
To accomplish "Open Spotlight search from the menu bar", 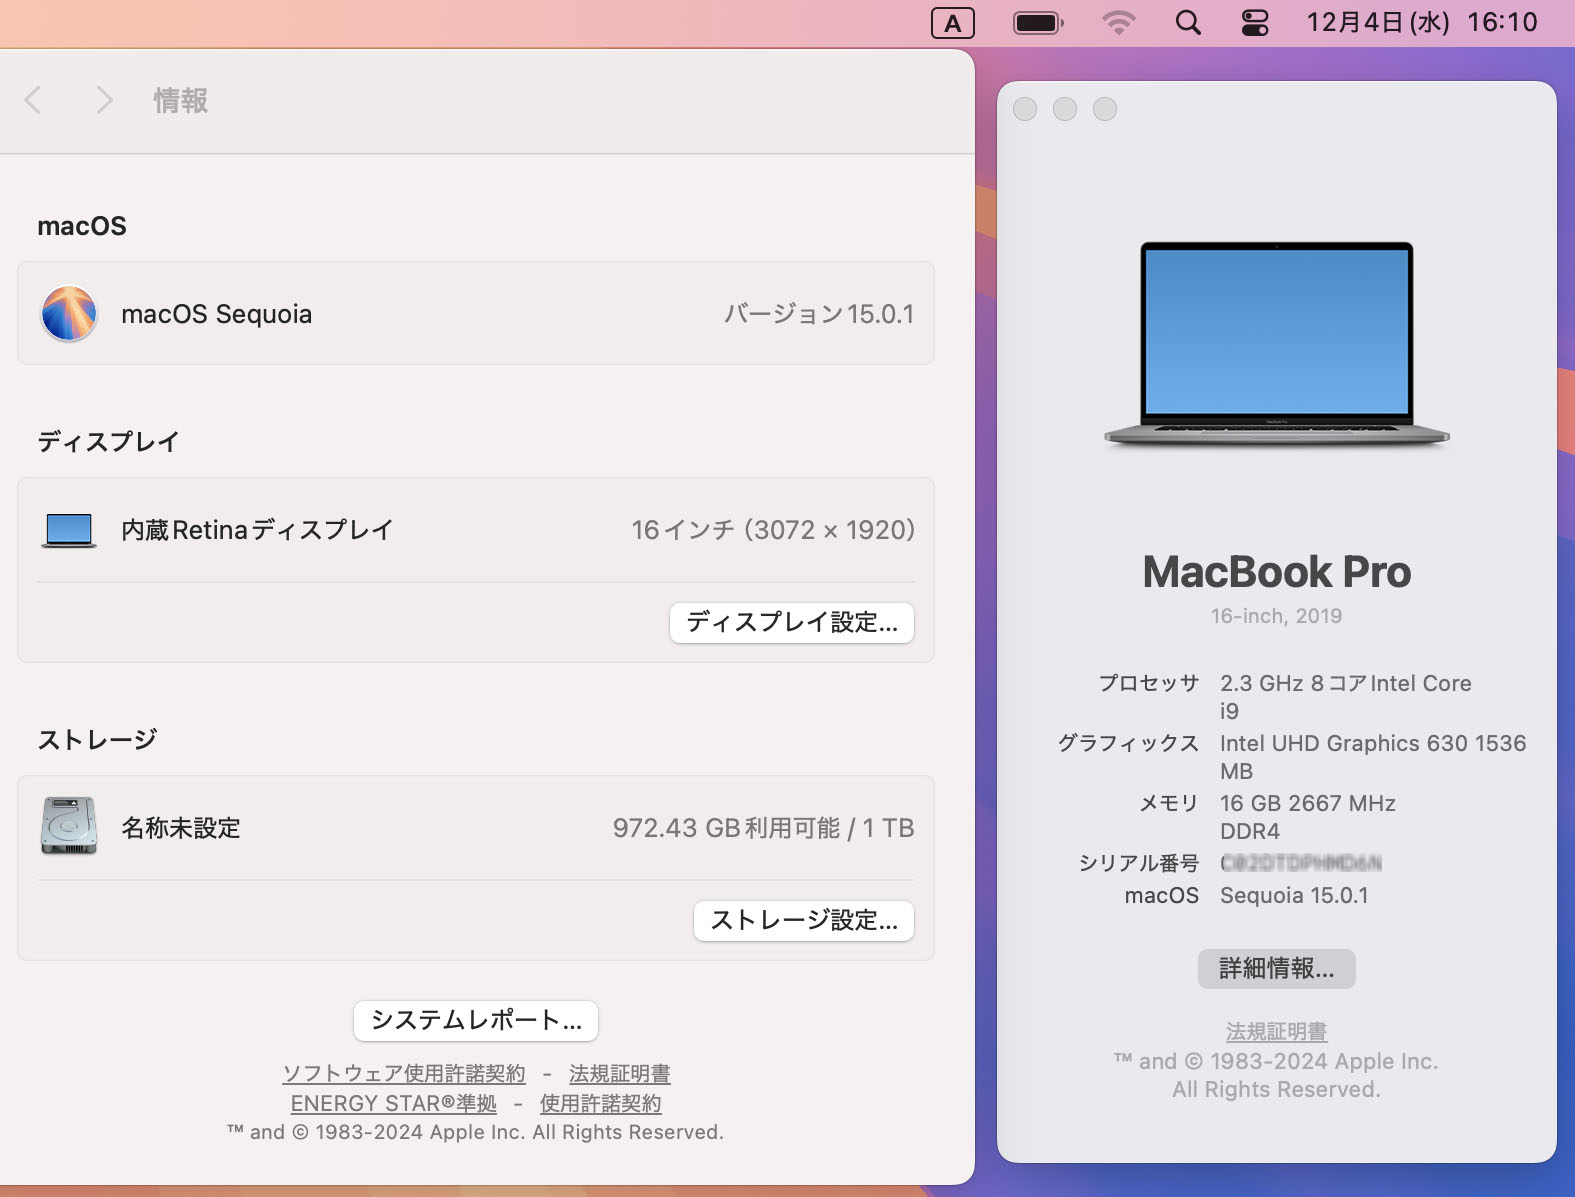I will (1188, 23).
